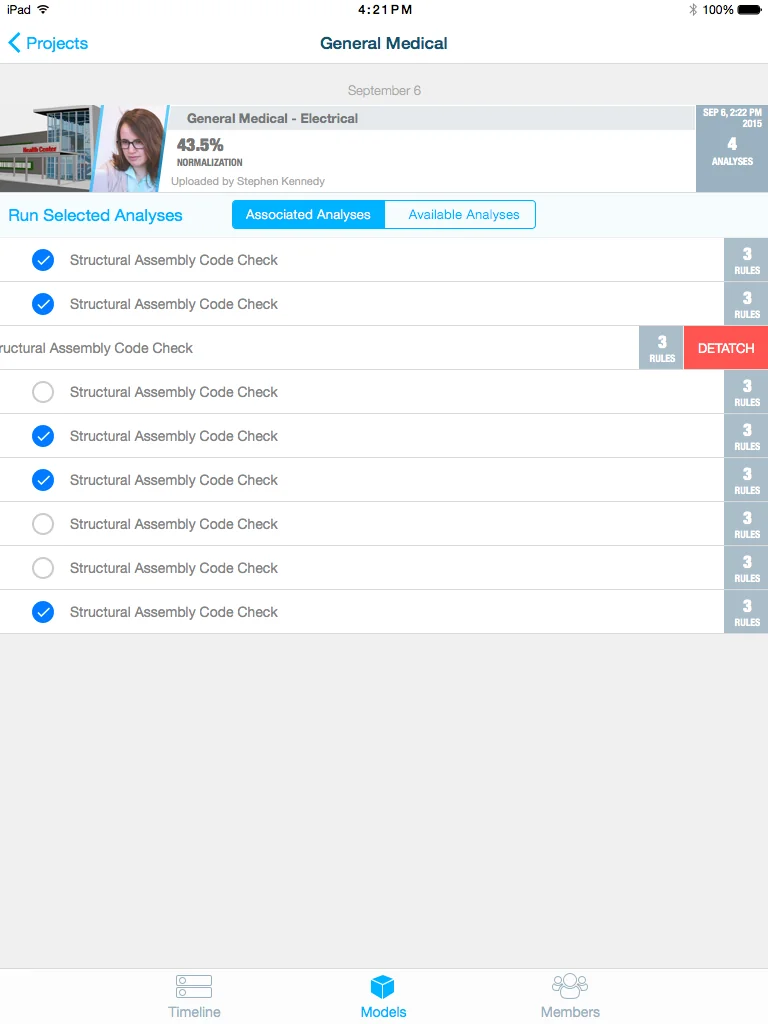Screen dimensions: 768x1024
Task: Switch to Available Analyses tab
Action: point(460,214)
